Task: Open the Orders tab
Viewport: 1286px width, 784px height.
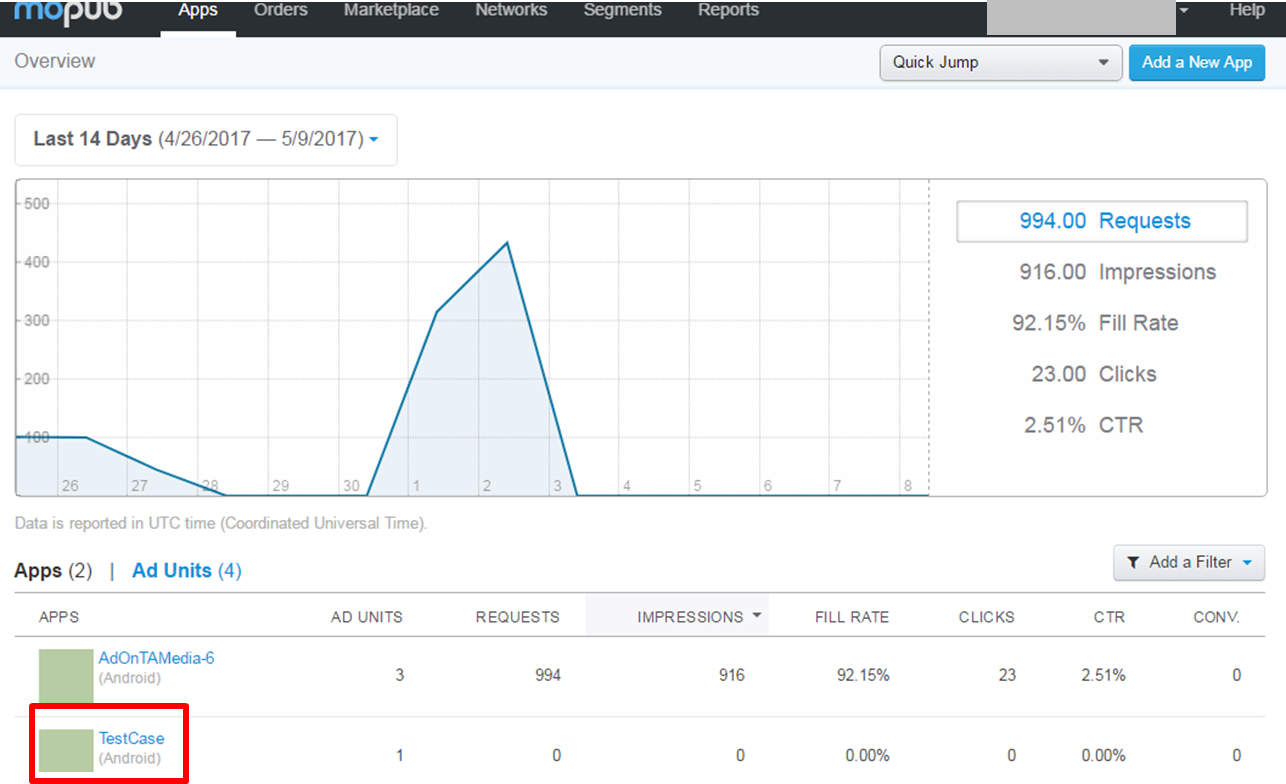Action: tap(281, 10)
